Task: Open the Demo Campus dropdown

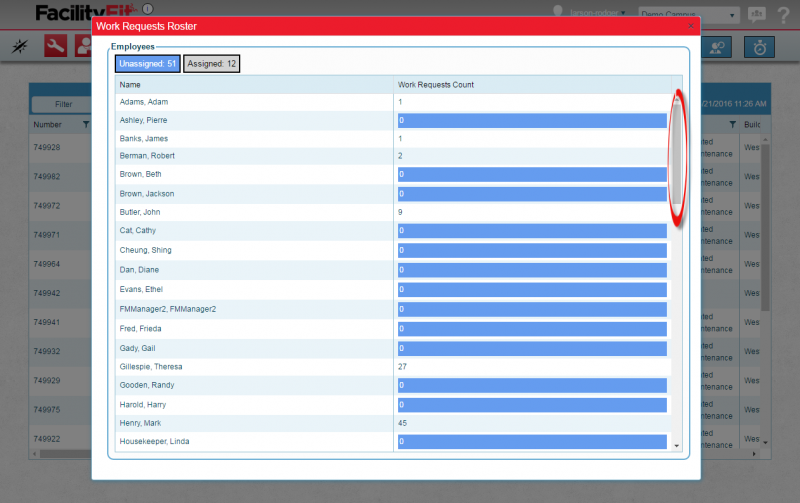Action: (x=689, y=15)
